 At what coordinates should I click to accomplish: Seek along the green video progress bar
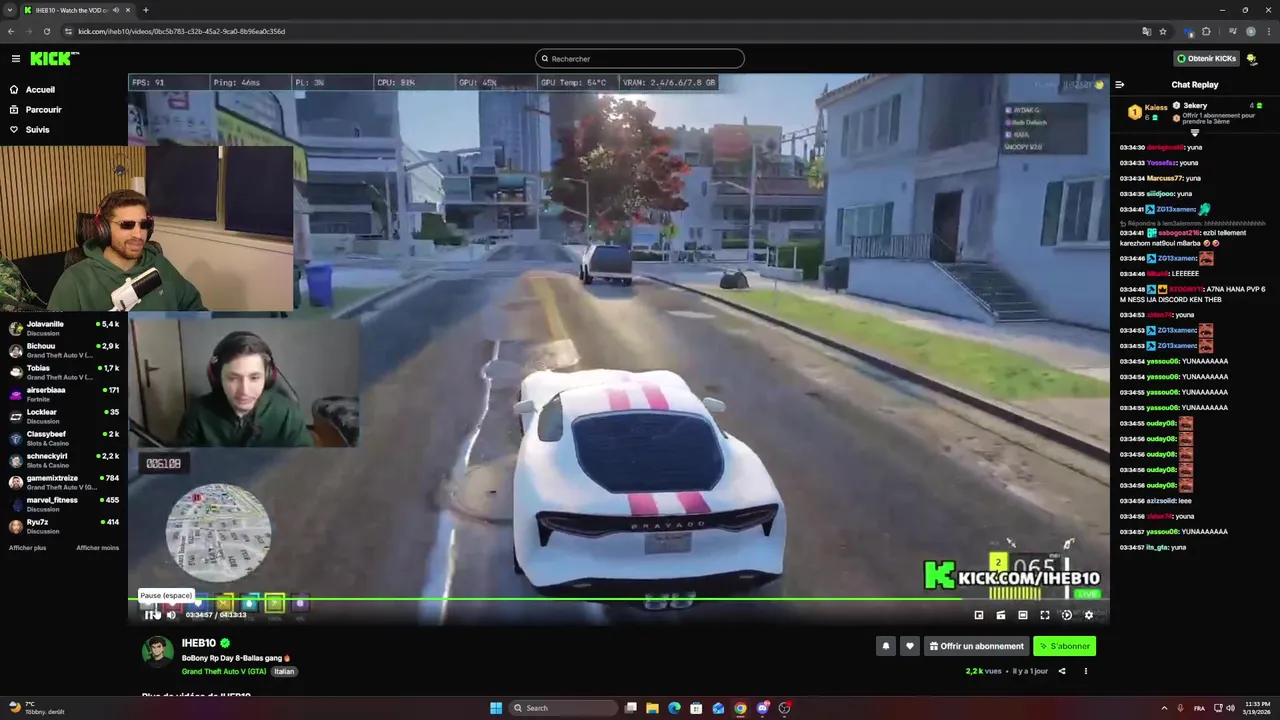618,599
